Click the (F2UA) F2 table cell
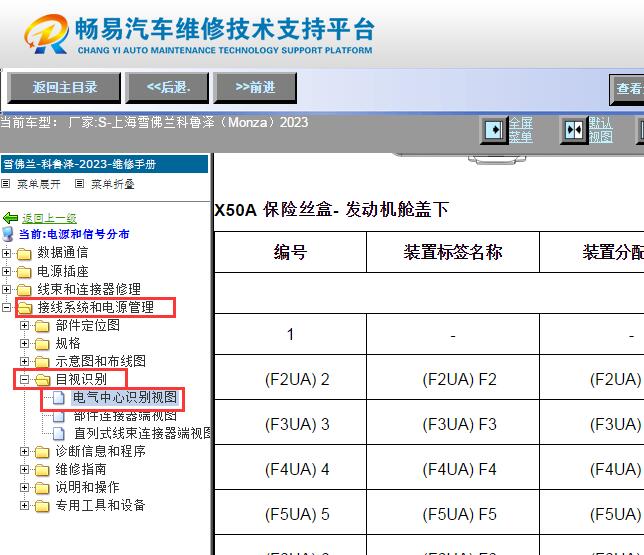The width and height of the screenshot is (644, 555). tap(453, 377)
